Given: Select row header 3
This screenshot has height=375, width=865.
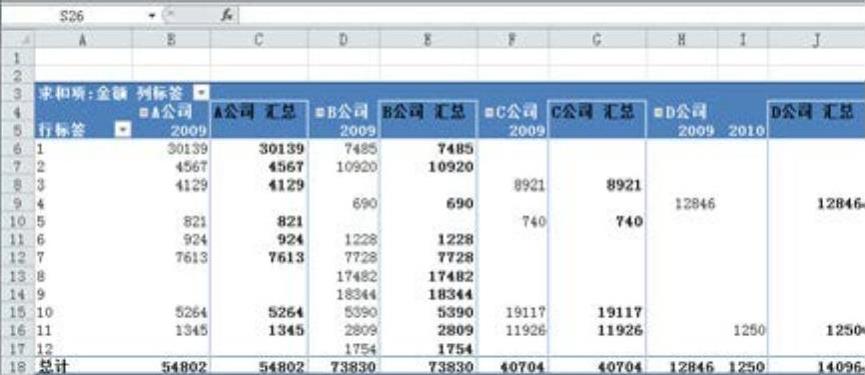Looking at the screenshot, I should 18,93.
